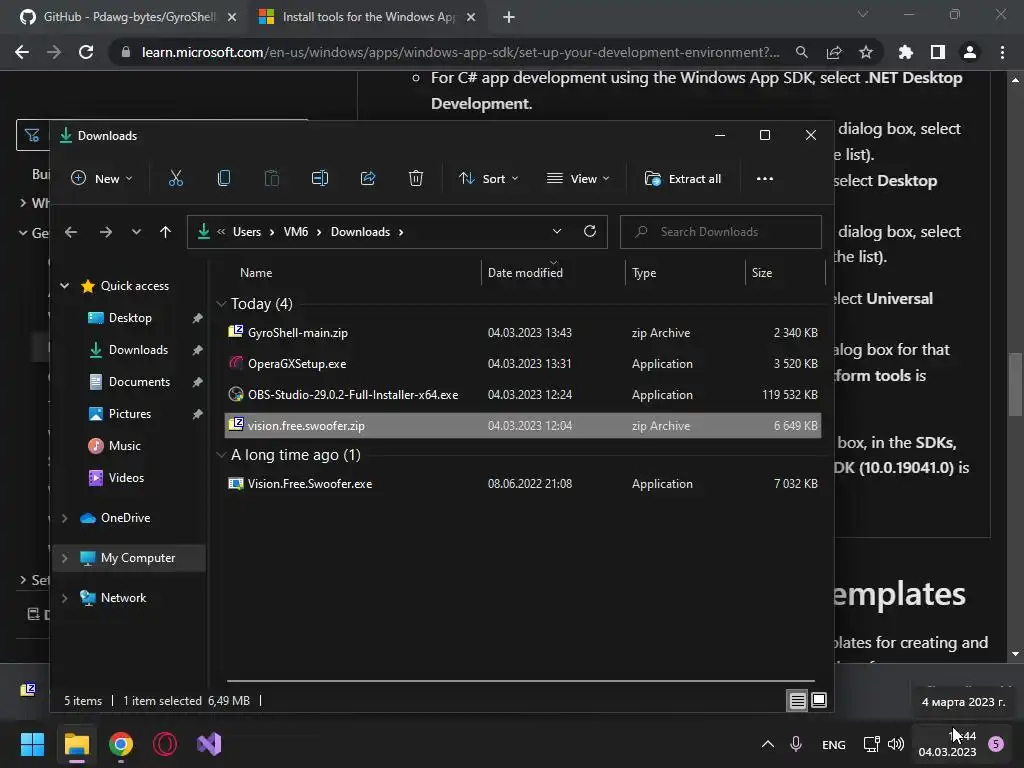Open Windows Start menu

pyautogui.click(x=32, y=744)
